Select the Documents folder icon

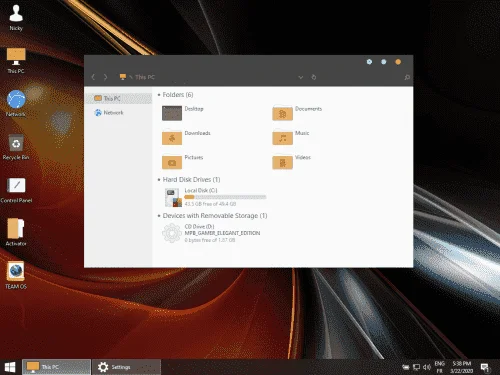[282, 113]
